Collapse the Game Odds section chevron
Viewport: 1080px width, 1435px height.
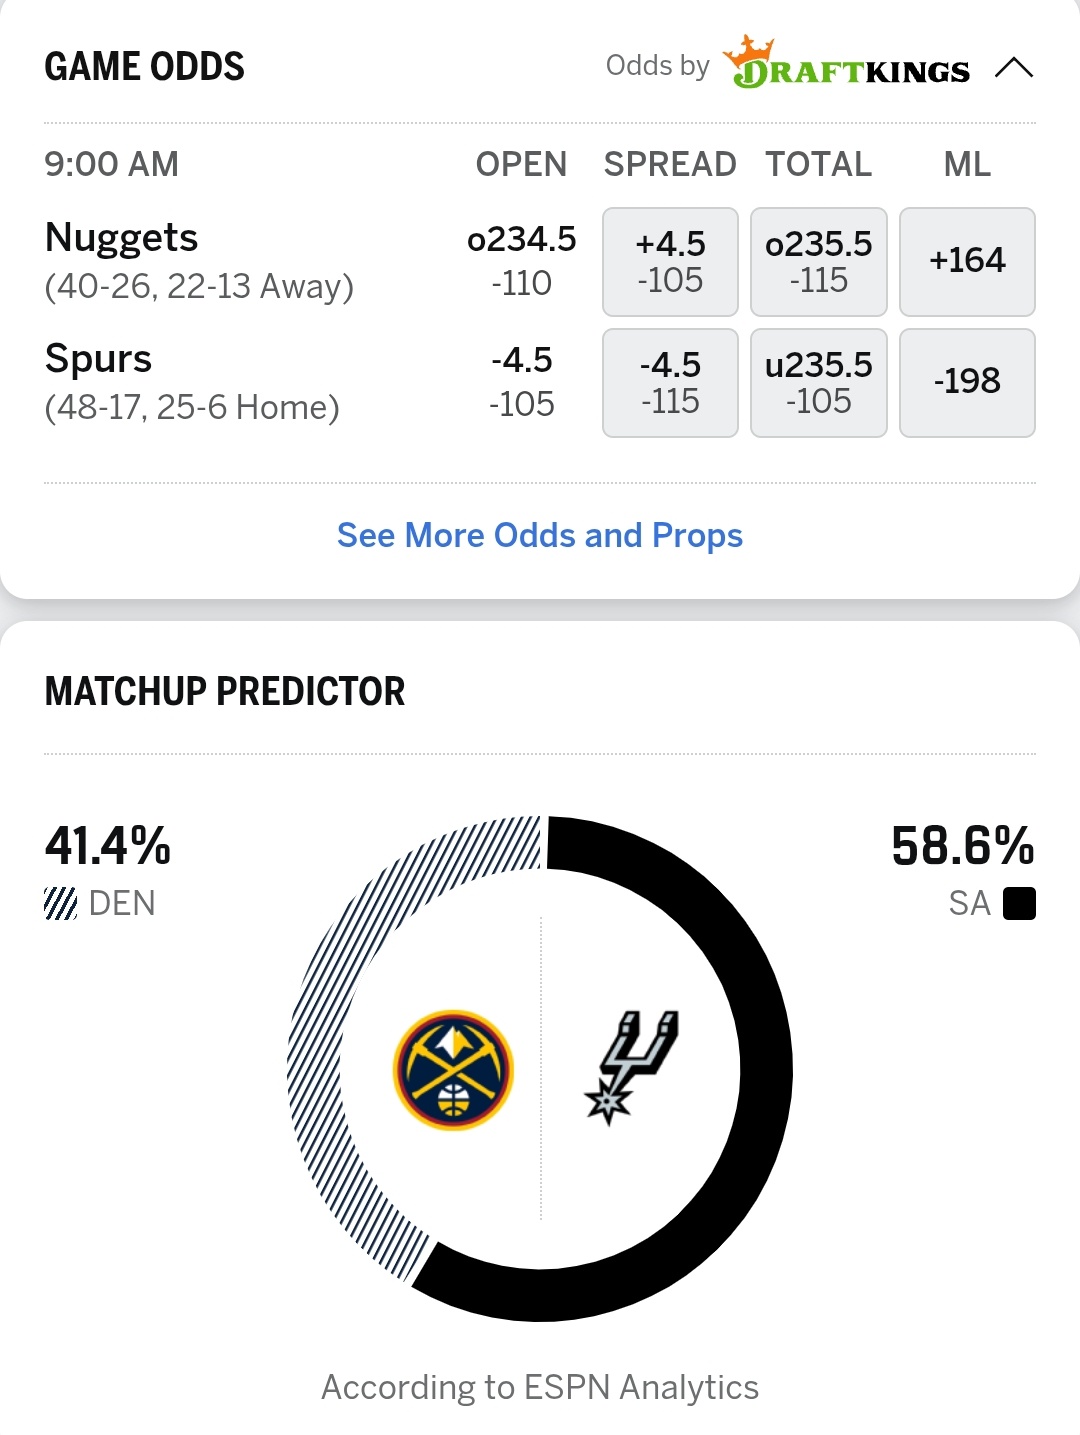point(1013,68)
